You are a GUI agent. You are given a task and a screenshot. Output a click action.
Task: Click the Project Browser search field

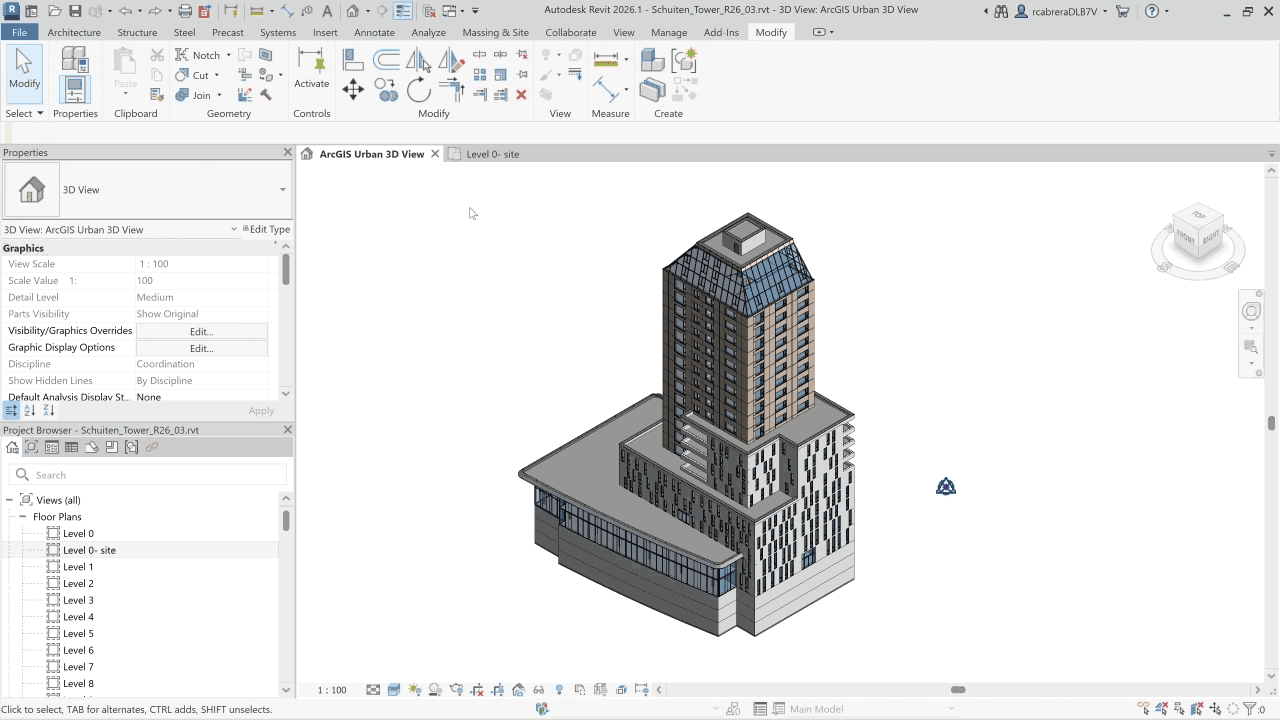coord(150,475)
